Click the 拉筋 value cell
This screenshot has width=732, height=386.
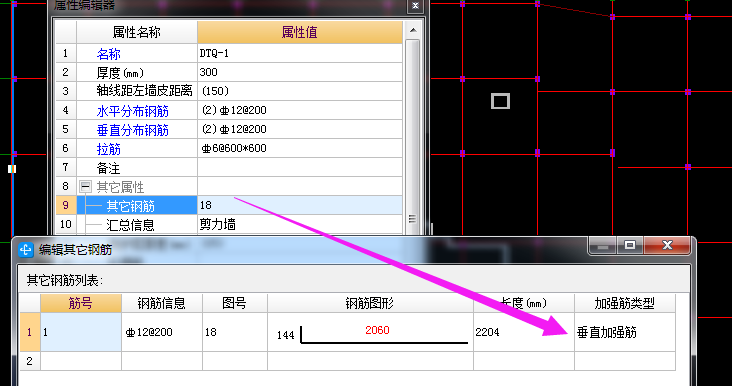(300, 148)
